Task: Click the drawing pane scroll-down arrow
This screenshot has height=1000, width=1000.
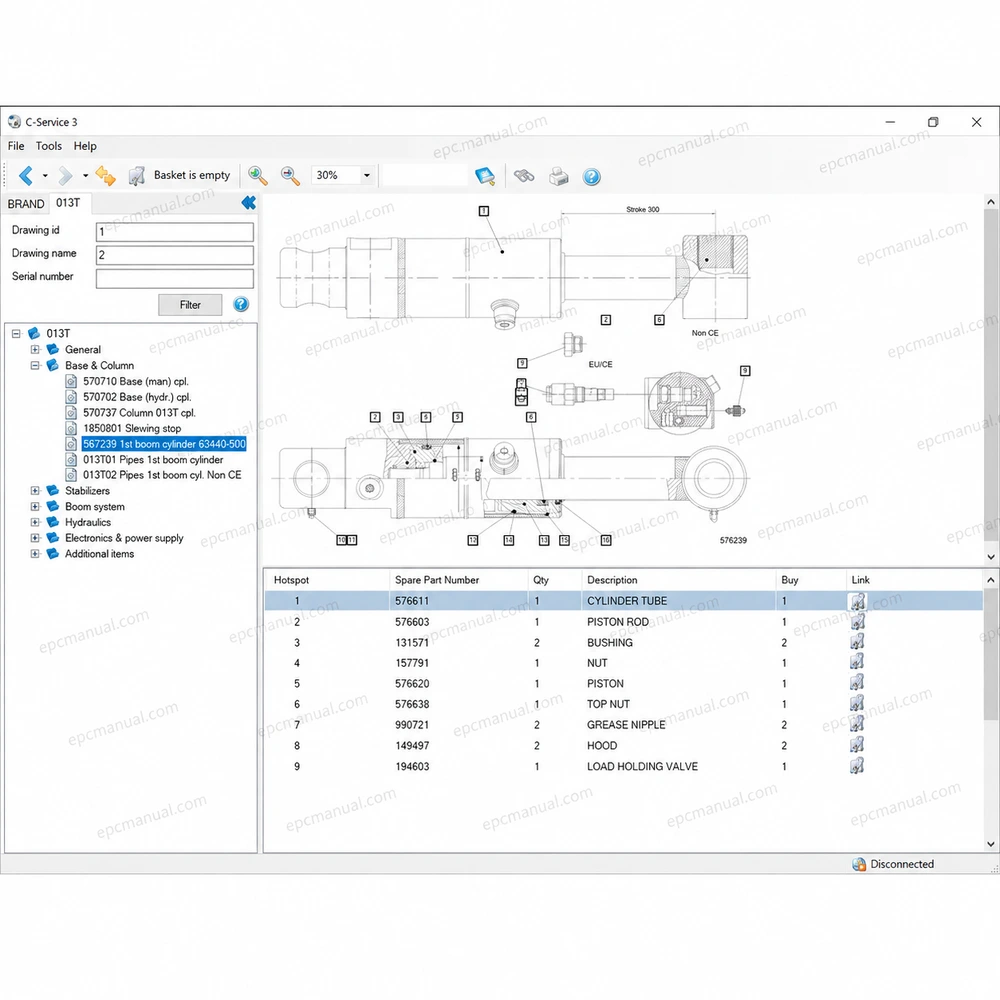Action: pyautogui.click(x=990, y=557)
